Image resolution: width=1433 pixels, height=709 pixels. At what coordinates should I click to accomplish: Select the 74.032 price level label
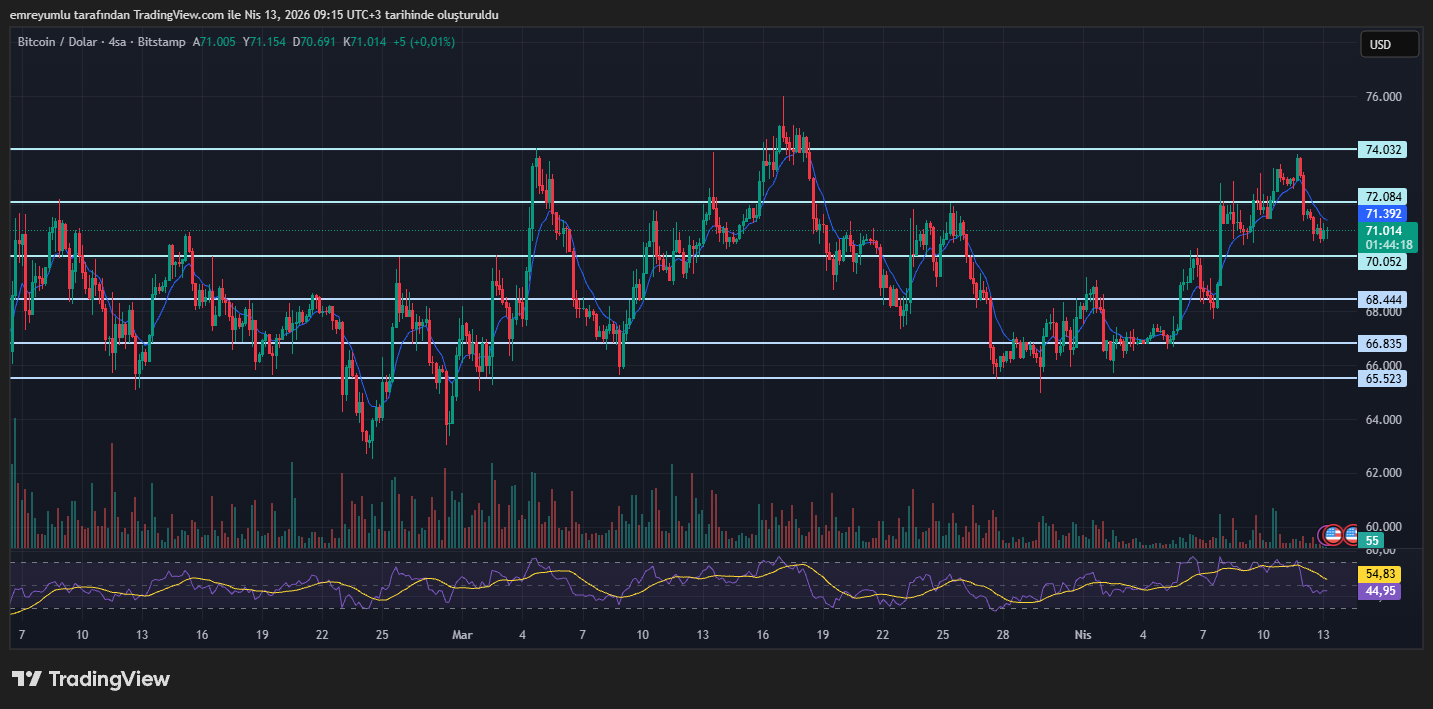click(x=1384, y=150)
